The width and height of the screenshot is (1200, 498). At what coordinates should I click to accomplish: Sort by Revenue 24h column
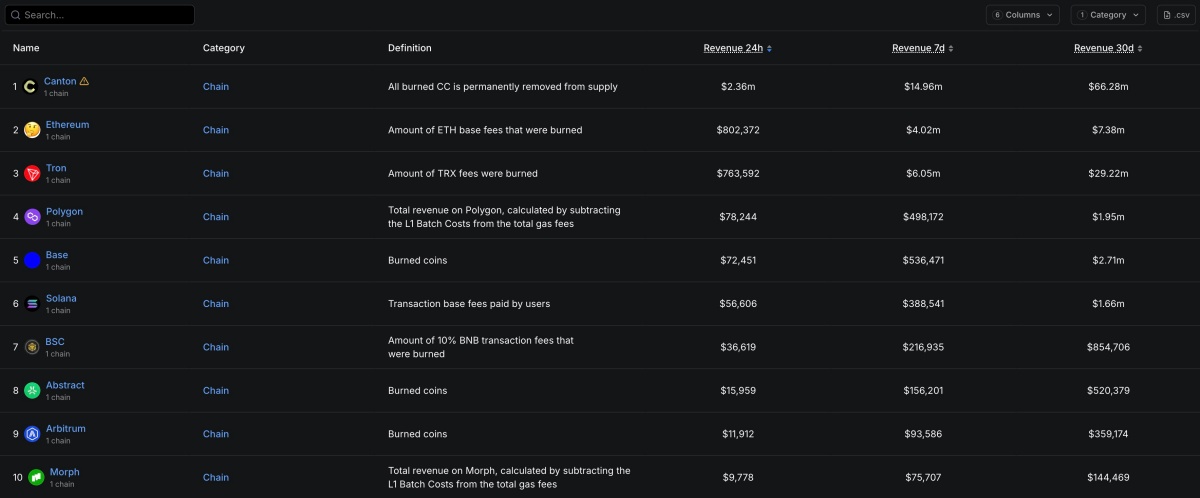pos(737,48)
